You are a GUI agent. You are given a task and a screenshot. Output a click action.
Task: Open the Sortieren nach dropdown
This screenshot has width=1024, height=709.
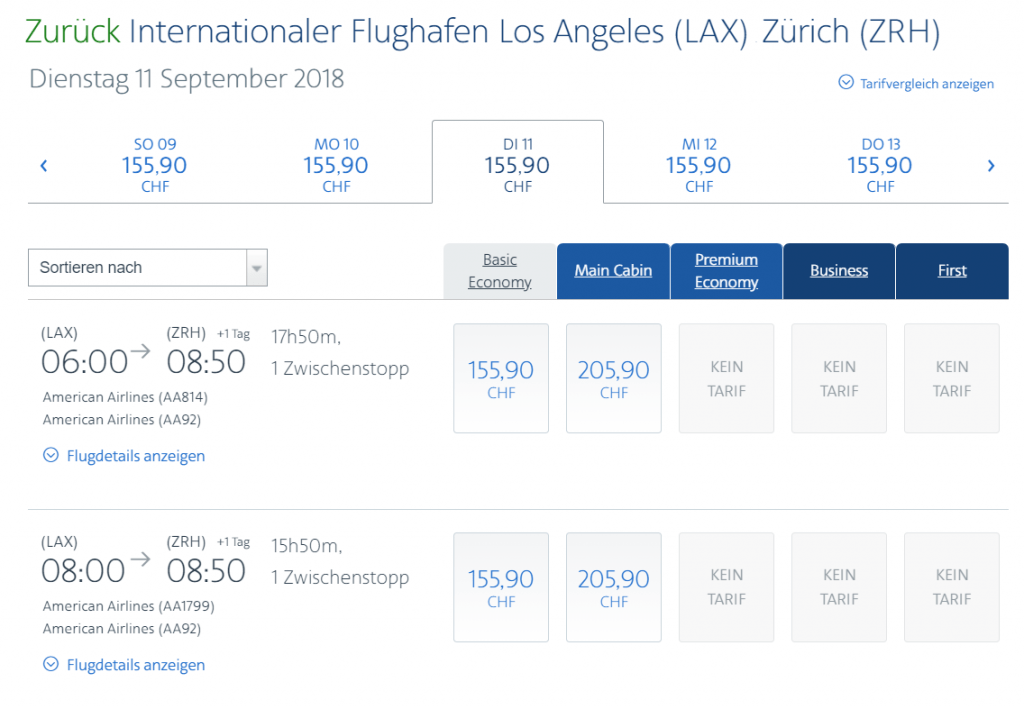tap(148, 268)
